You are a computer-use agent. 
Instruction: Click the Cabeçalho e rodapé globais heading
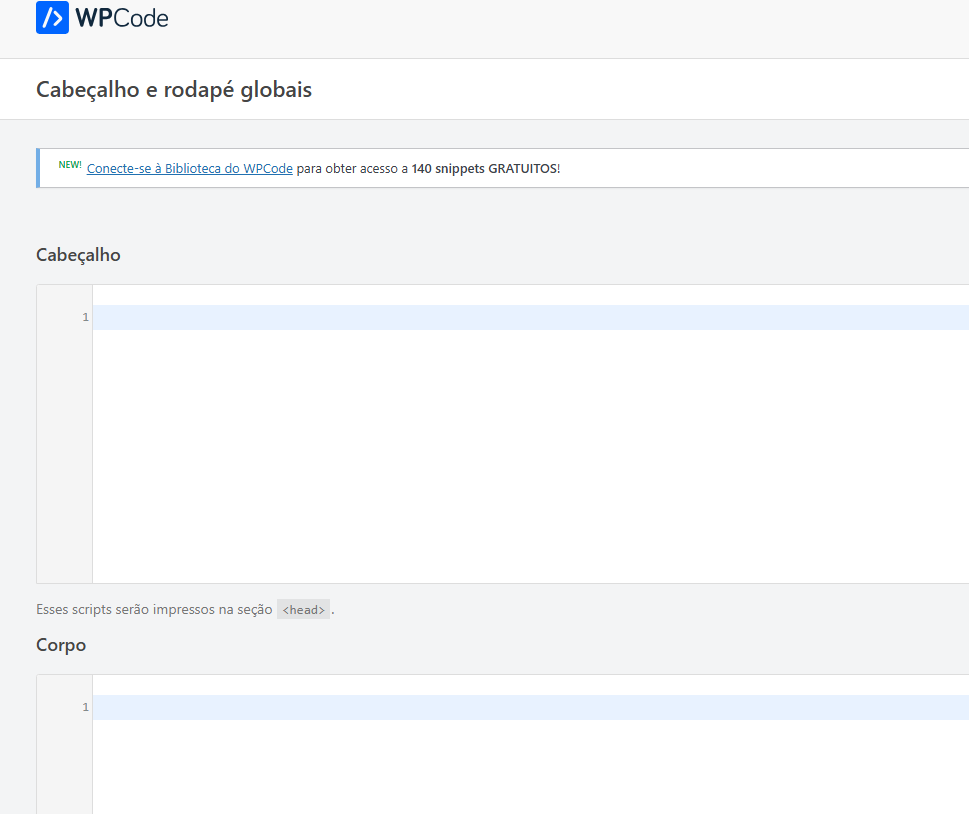[174, 90]
